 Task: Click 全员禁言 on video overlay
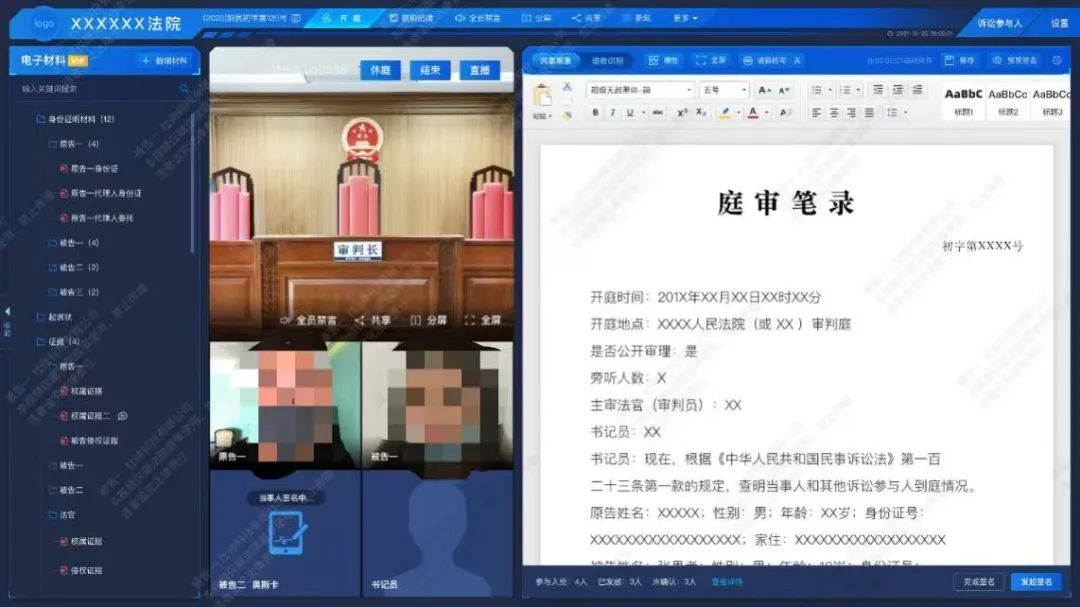[309, 320]
